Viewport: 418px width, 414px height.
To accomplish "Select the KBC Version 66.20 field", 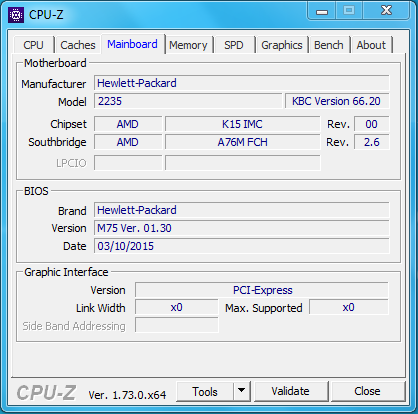I will click(337, 101).
